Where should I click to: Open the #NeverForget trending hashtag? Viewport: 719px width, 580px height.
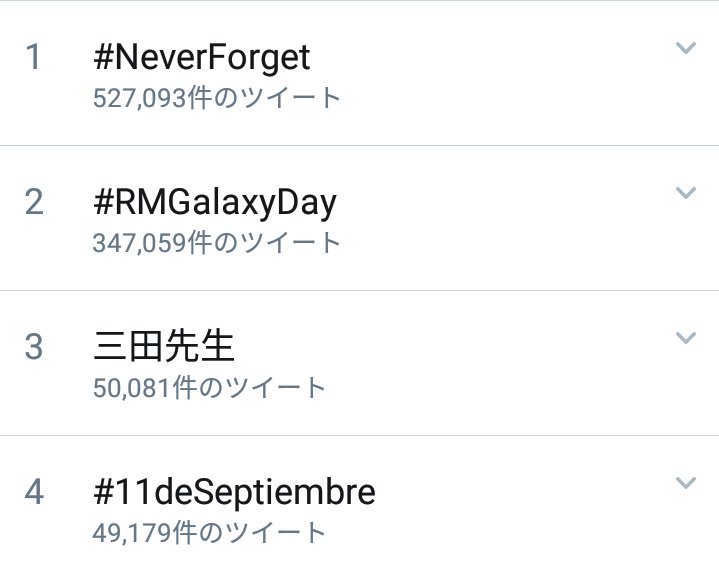201,57
